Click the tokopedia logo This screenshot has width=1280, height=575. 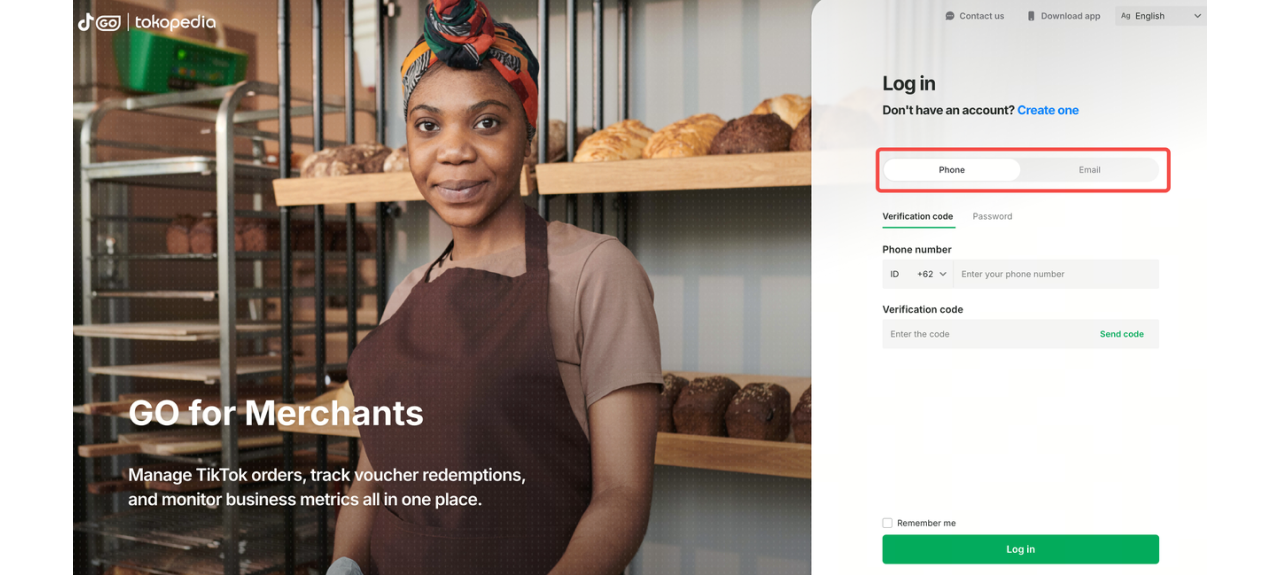click(175, 22)
